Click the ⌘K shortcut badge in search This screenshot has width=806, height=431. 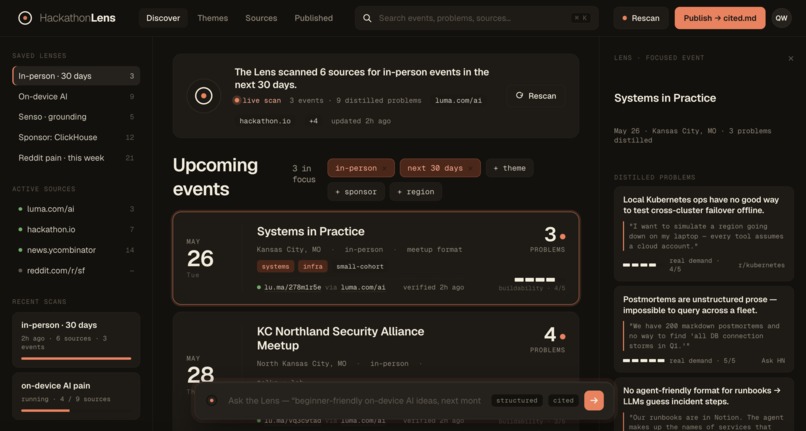(x=581, y=18)
